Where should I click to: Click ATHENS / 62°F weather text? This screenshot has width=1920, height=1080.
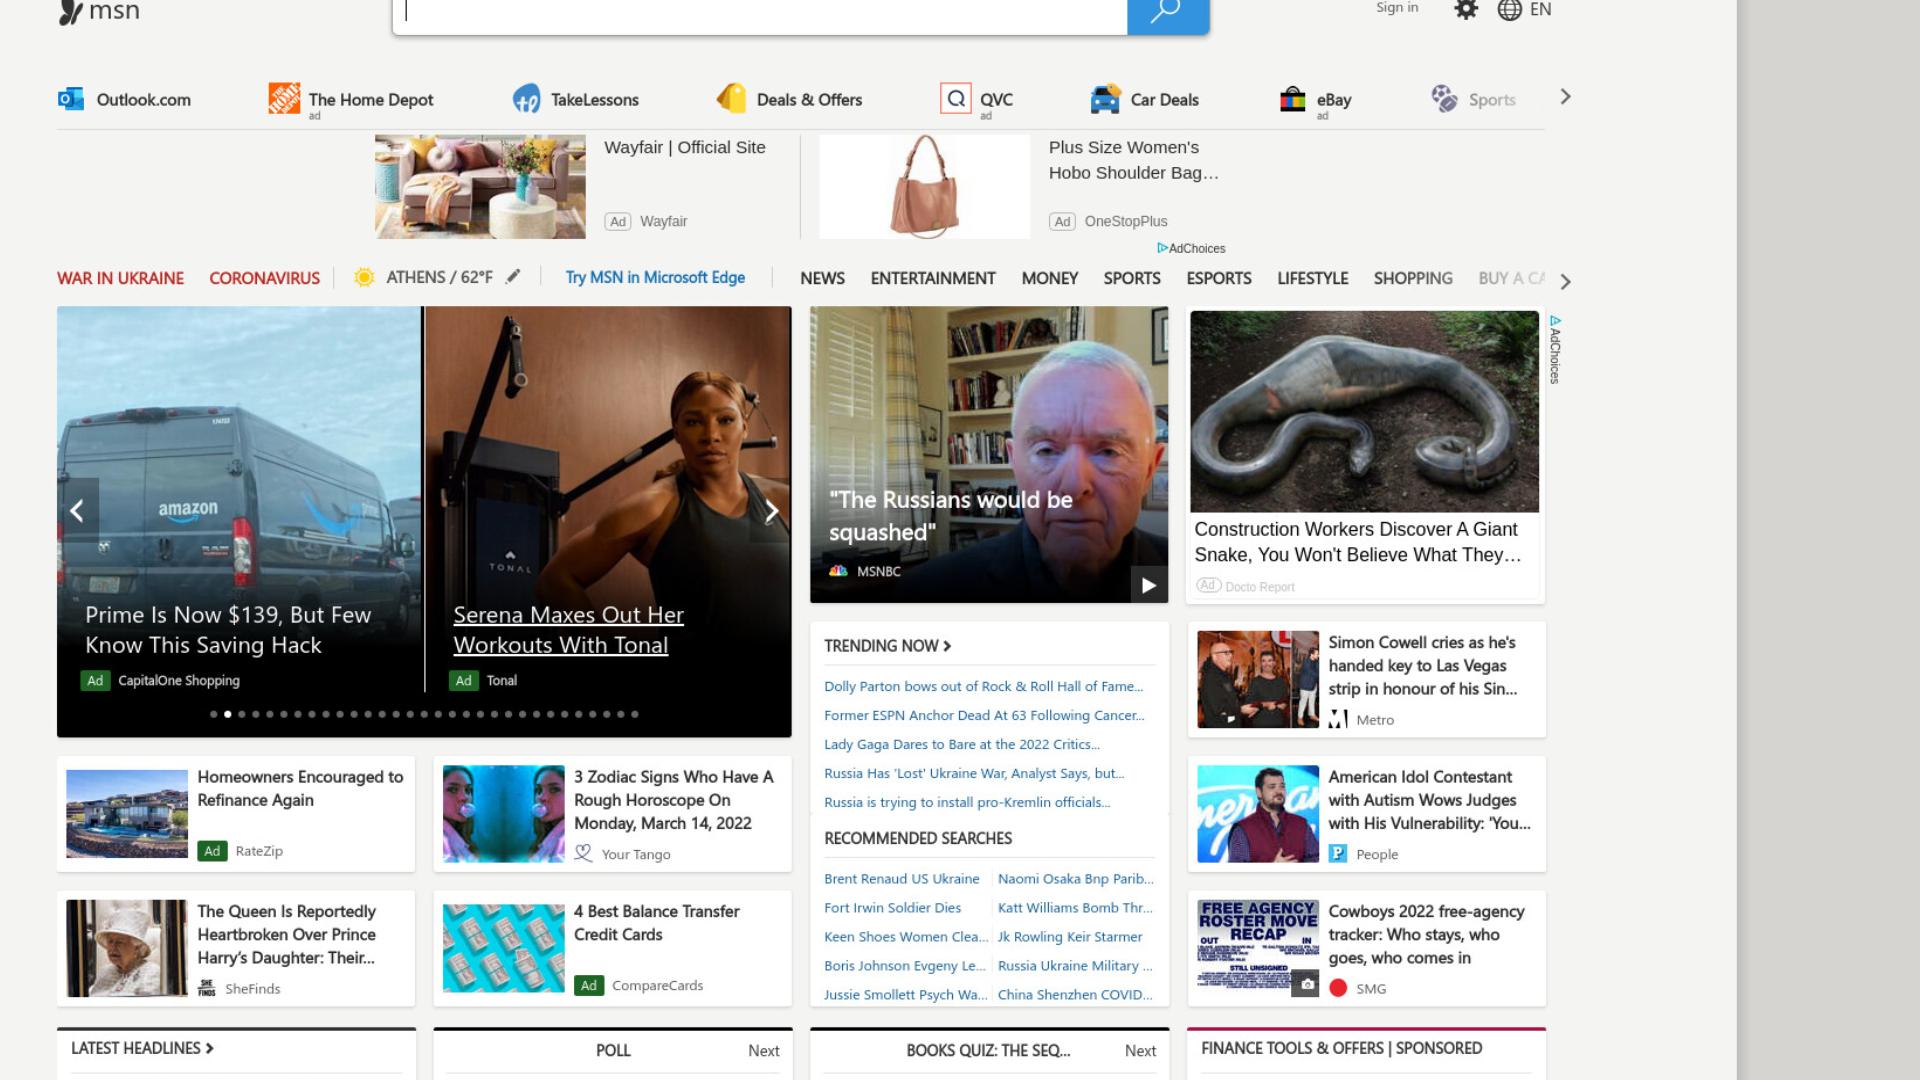pos(439,277)
